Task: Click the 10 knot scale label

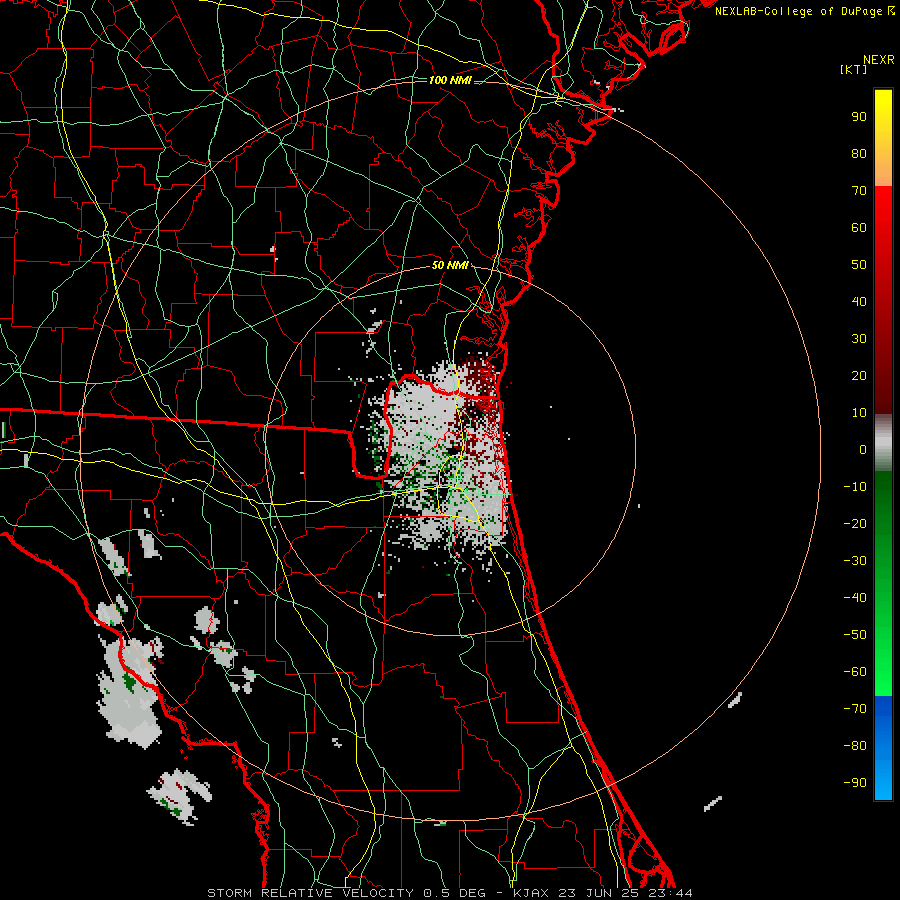Action: (859, 413)
